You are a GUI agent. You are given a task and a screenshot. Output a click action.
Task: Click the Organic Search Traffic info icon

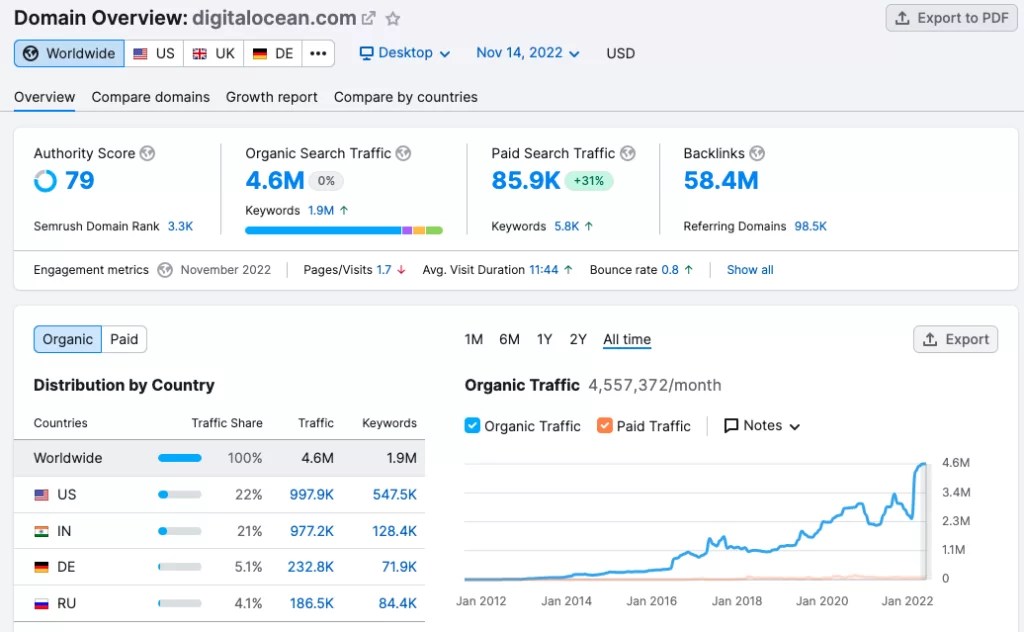(402, 153)
